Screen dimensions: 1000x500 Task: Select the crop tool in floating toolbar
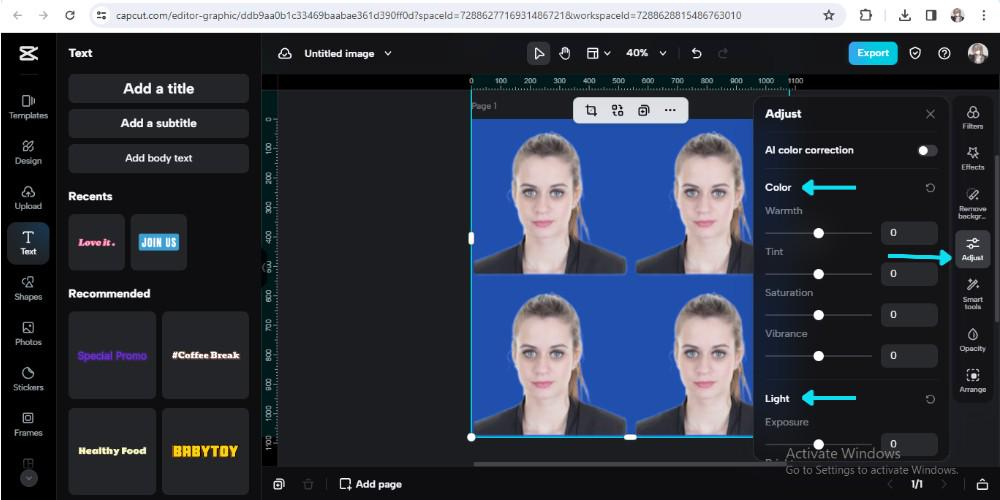click(x=591, y=110)
